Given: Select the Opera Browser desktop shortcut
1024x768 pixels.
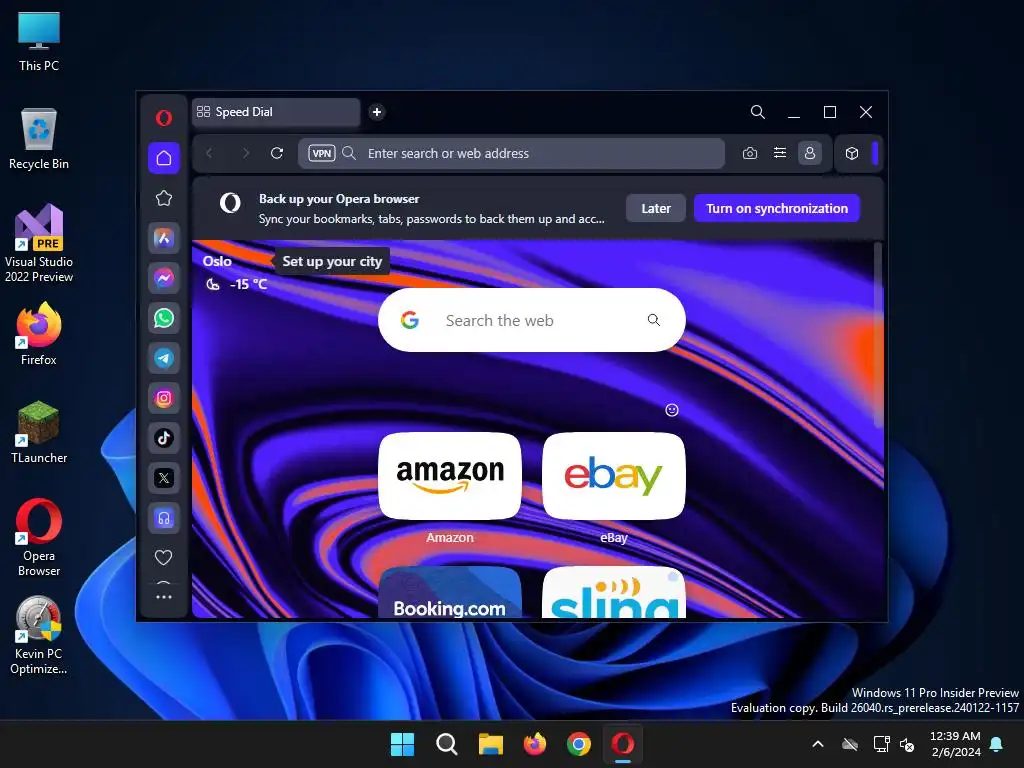Looking at the screenshot, I should click(39, 537).
